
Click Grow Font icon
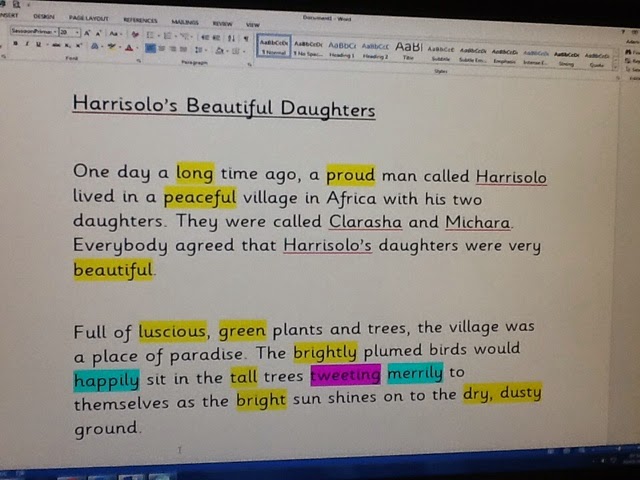coord(87,33)
